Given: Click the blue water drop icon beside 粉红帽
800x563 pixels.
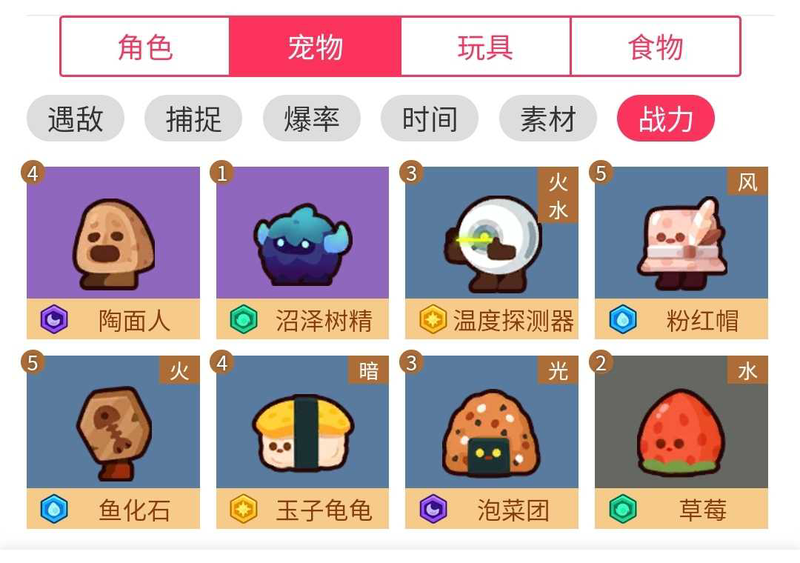Looking at the screenshot, I should point(623,320).
